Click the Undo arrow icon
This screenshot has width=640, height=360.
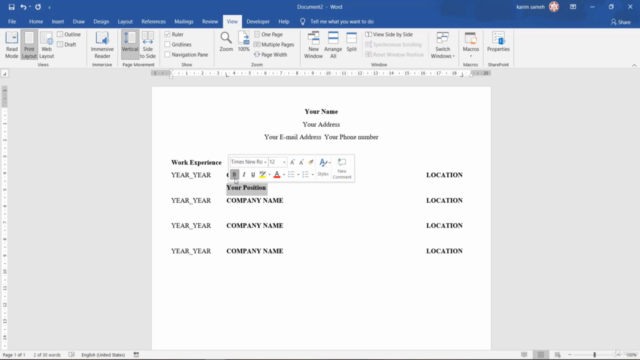tap(23, 7)
